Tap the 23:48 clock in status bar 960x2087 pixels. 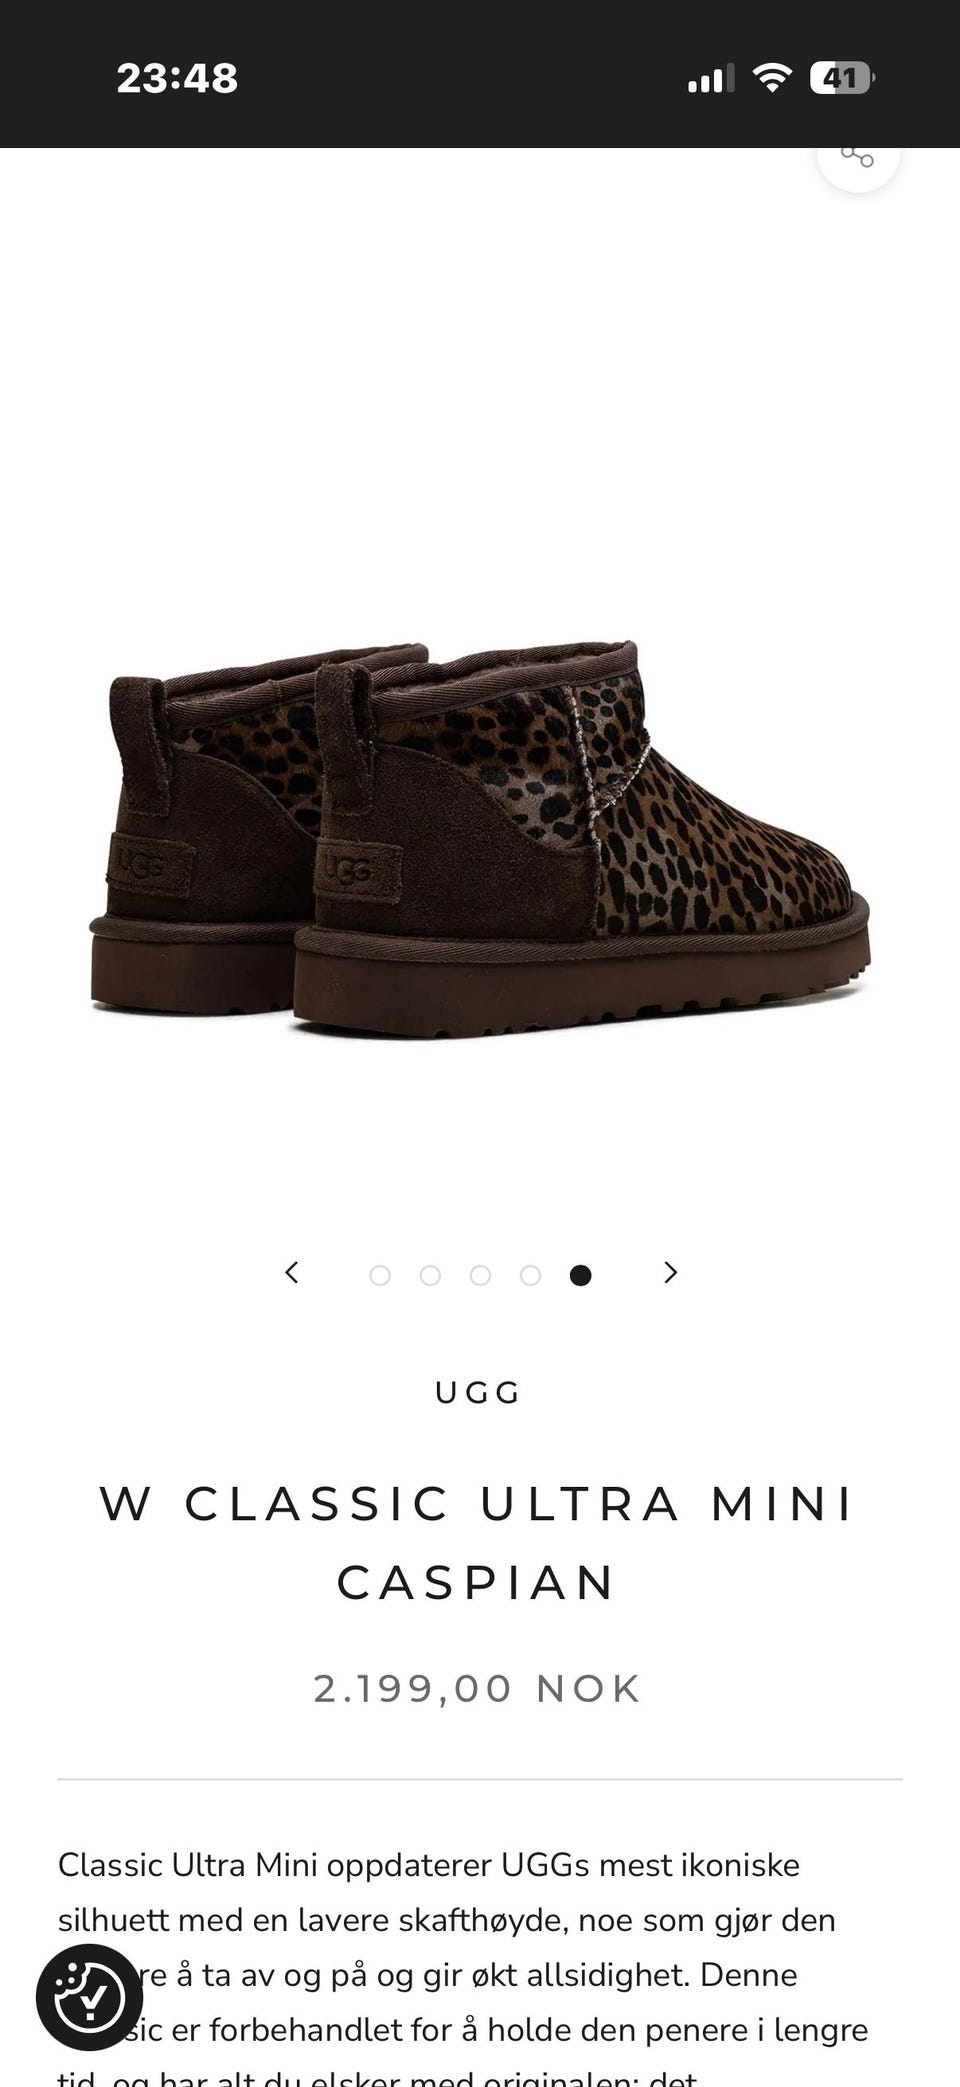point(177,78)
